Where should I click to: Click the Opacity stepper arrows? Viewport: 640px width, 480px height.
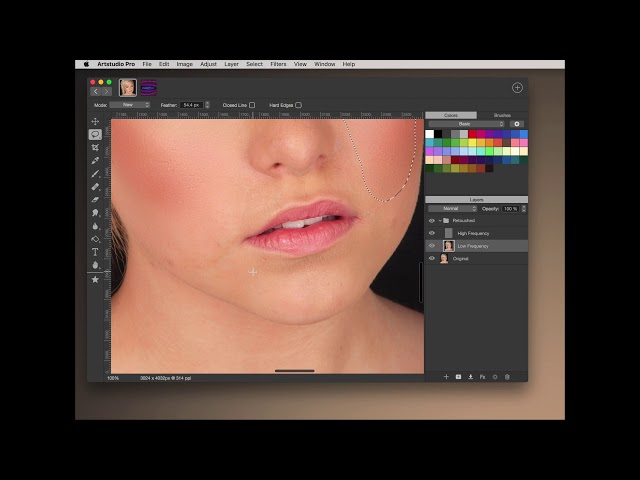point(524,209)
